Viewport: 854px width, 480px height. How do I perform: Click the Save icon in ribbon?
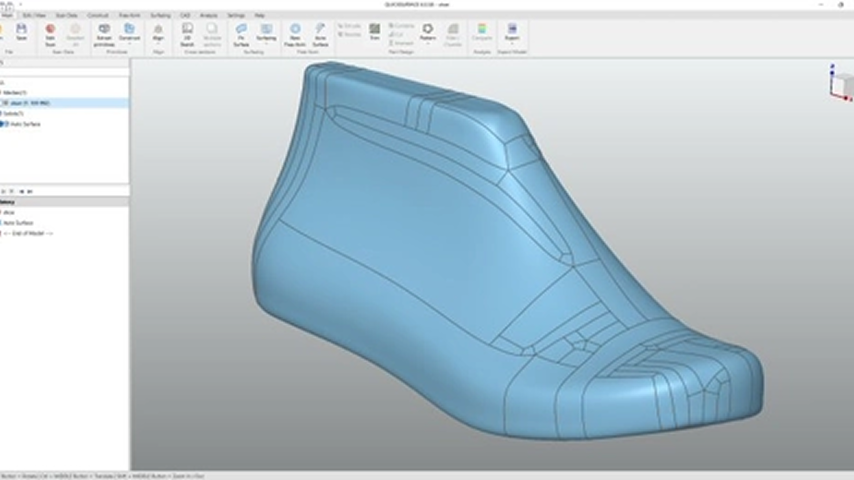coord(22,32)
